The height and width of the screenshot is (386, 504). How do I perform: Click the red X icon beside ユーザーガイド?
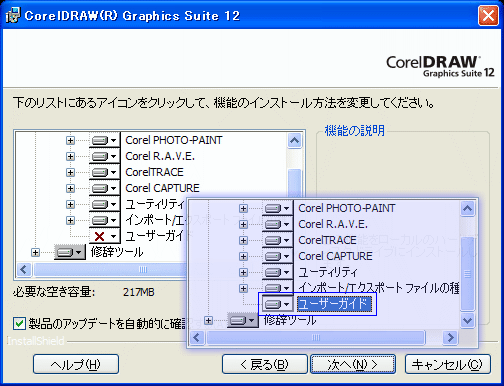point(104,236)
